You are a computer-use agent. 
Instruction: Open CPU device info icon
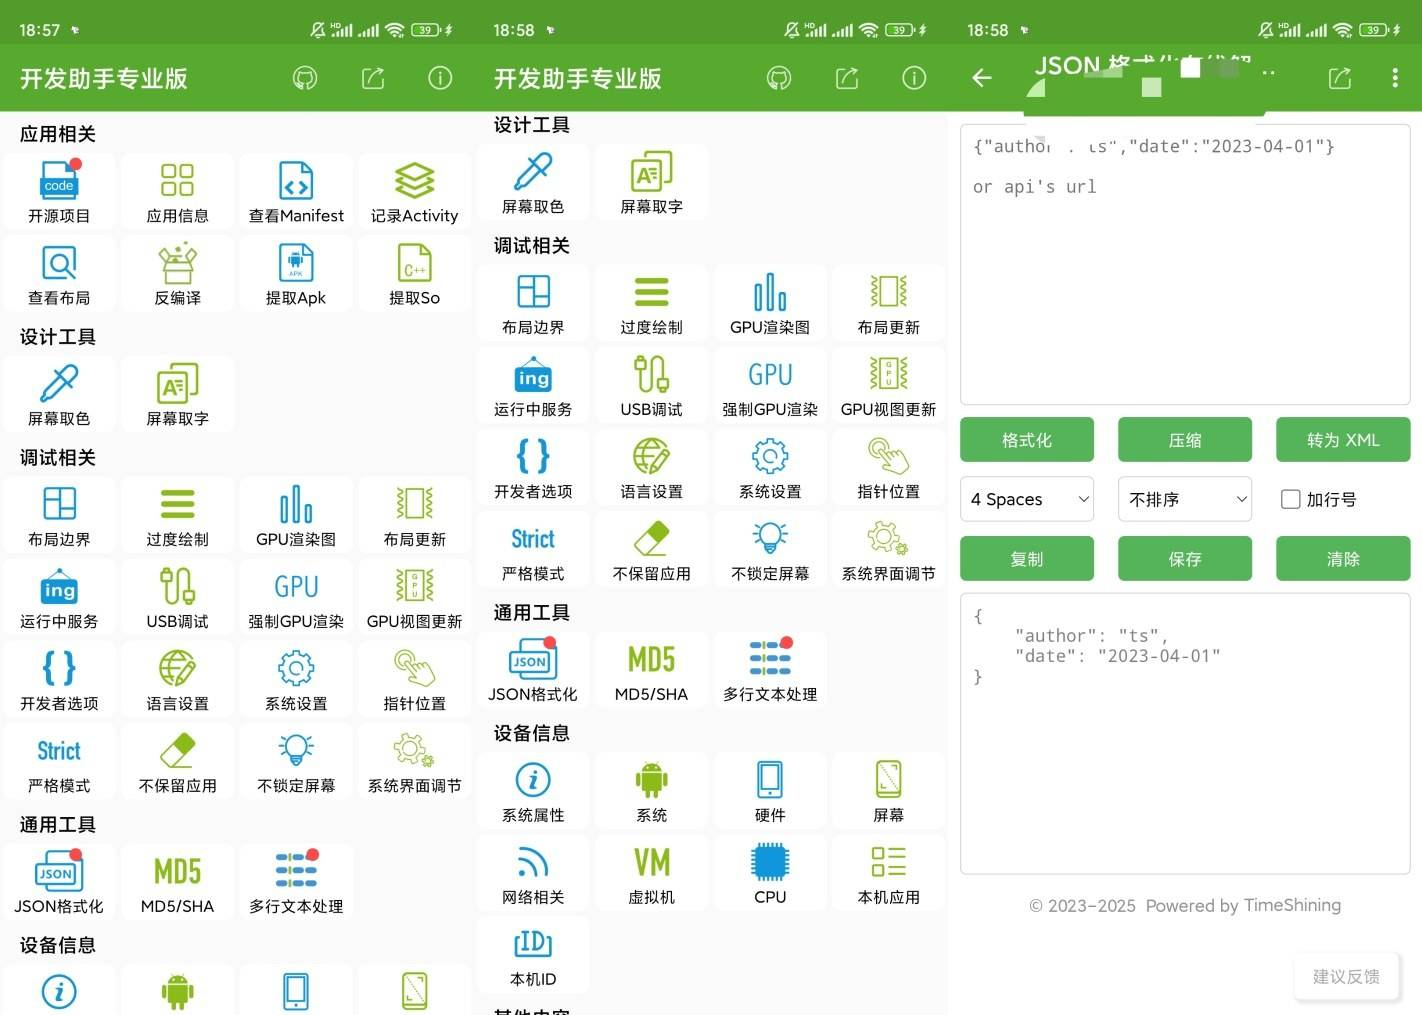click(770, 862)
